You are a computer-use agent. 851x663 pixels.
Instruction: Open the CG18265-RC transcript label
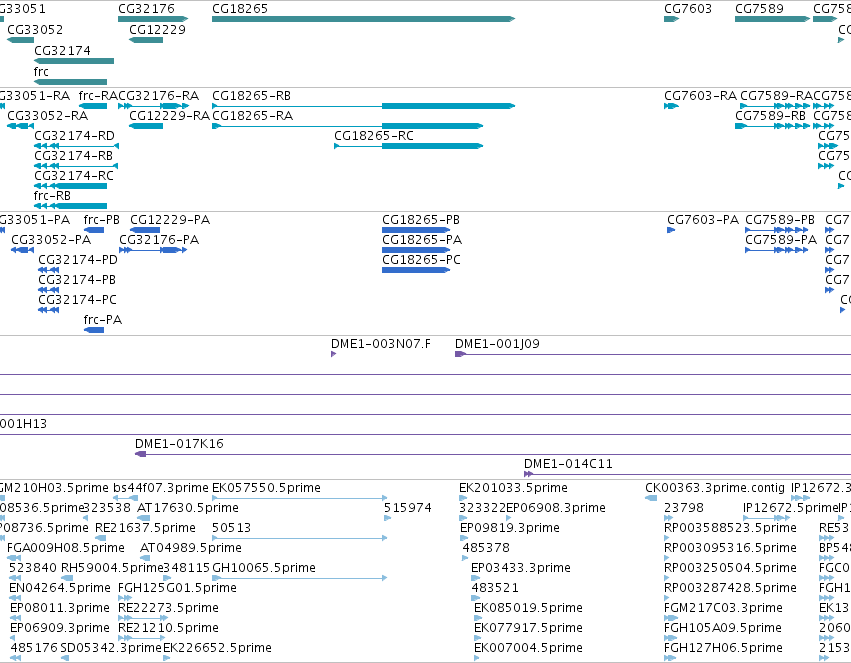pyautogui.click(x=374, y=136)
